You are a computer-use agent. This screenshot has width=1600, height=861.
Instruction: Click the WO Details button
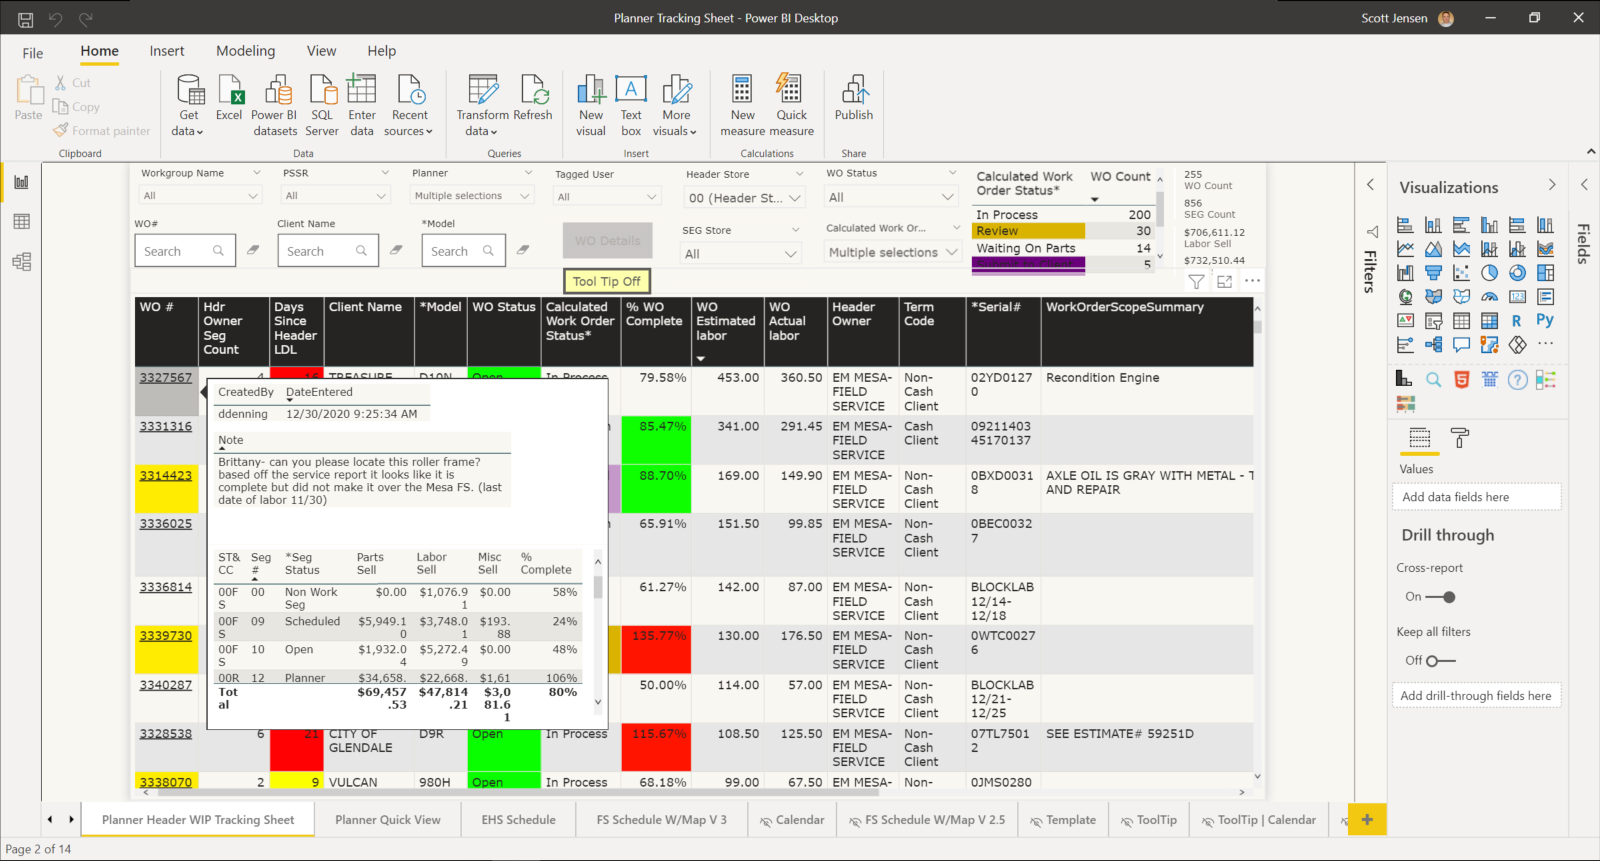click(607, 241)
